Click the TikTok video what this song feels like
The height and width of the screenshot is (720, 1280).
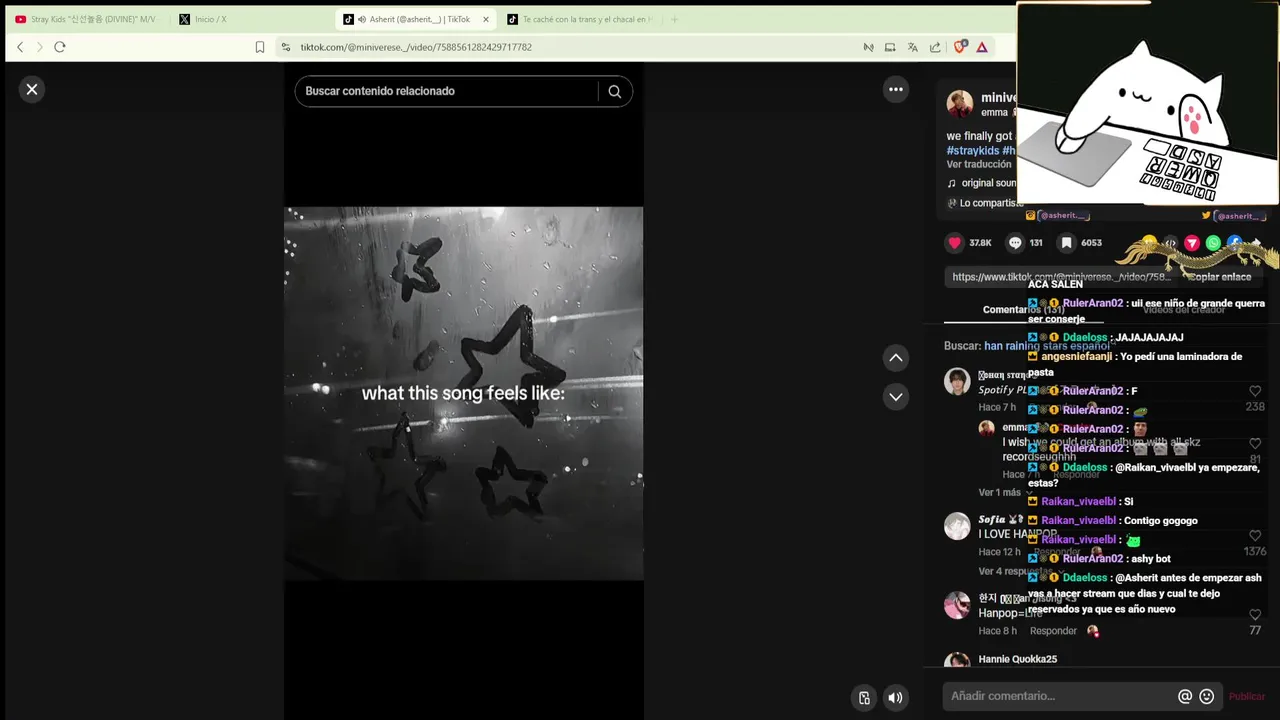[464, 393]
